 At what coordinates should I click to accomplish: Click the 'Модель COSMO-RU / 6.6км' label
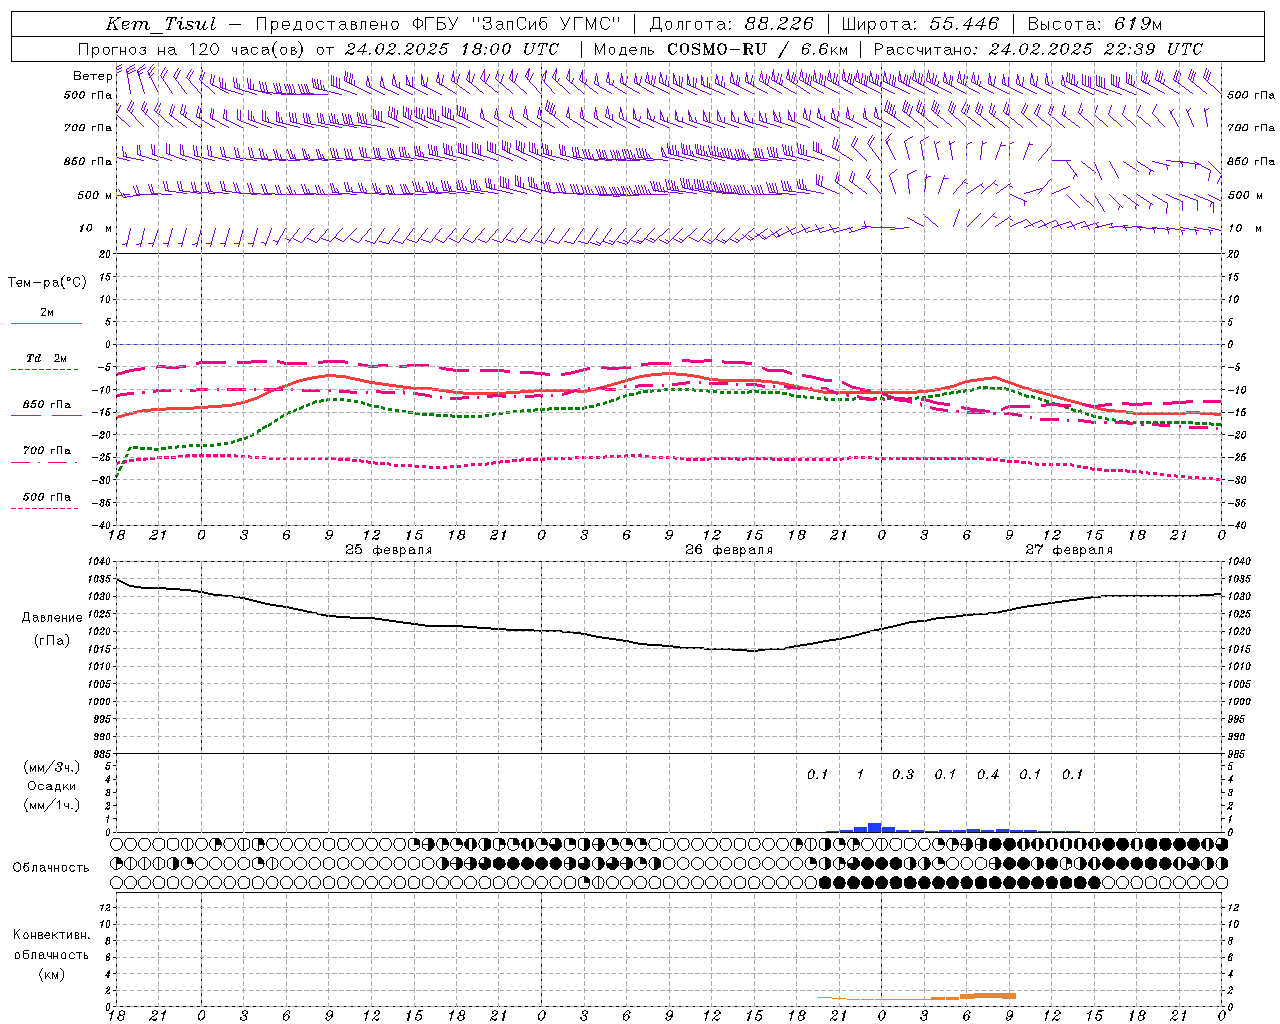[x=721, y=49]
